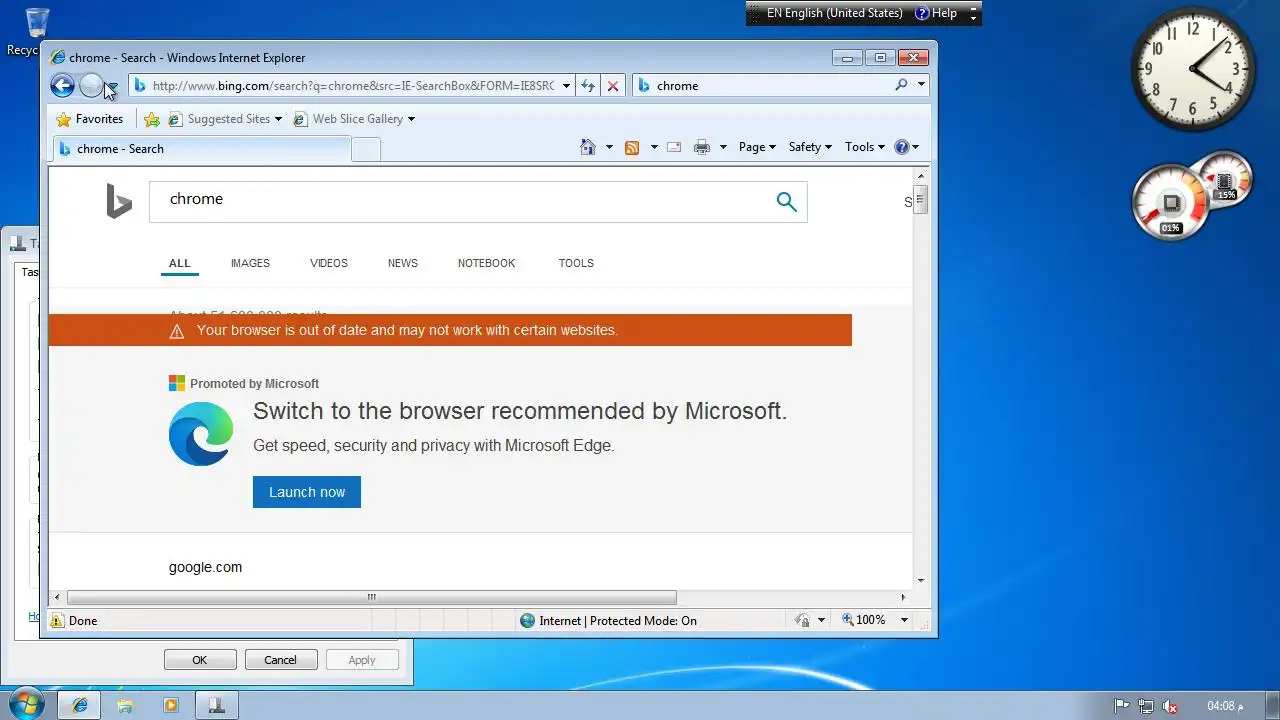Click the Task Manager taskbar icon
The width and height of the screenshot is (1280, 720).
[216, 705]
